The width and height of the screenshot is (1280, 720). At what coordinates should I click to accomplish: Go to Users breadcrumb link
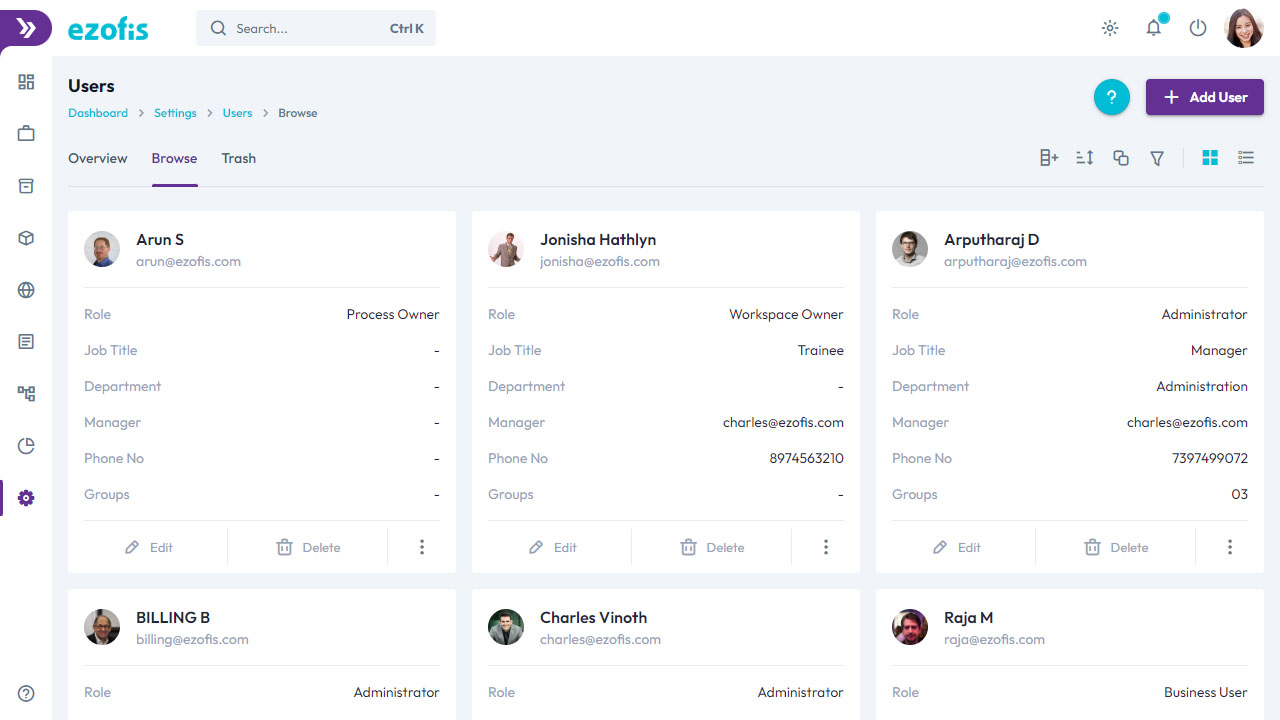click(x=237, y=113)
